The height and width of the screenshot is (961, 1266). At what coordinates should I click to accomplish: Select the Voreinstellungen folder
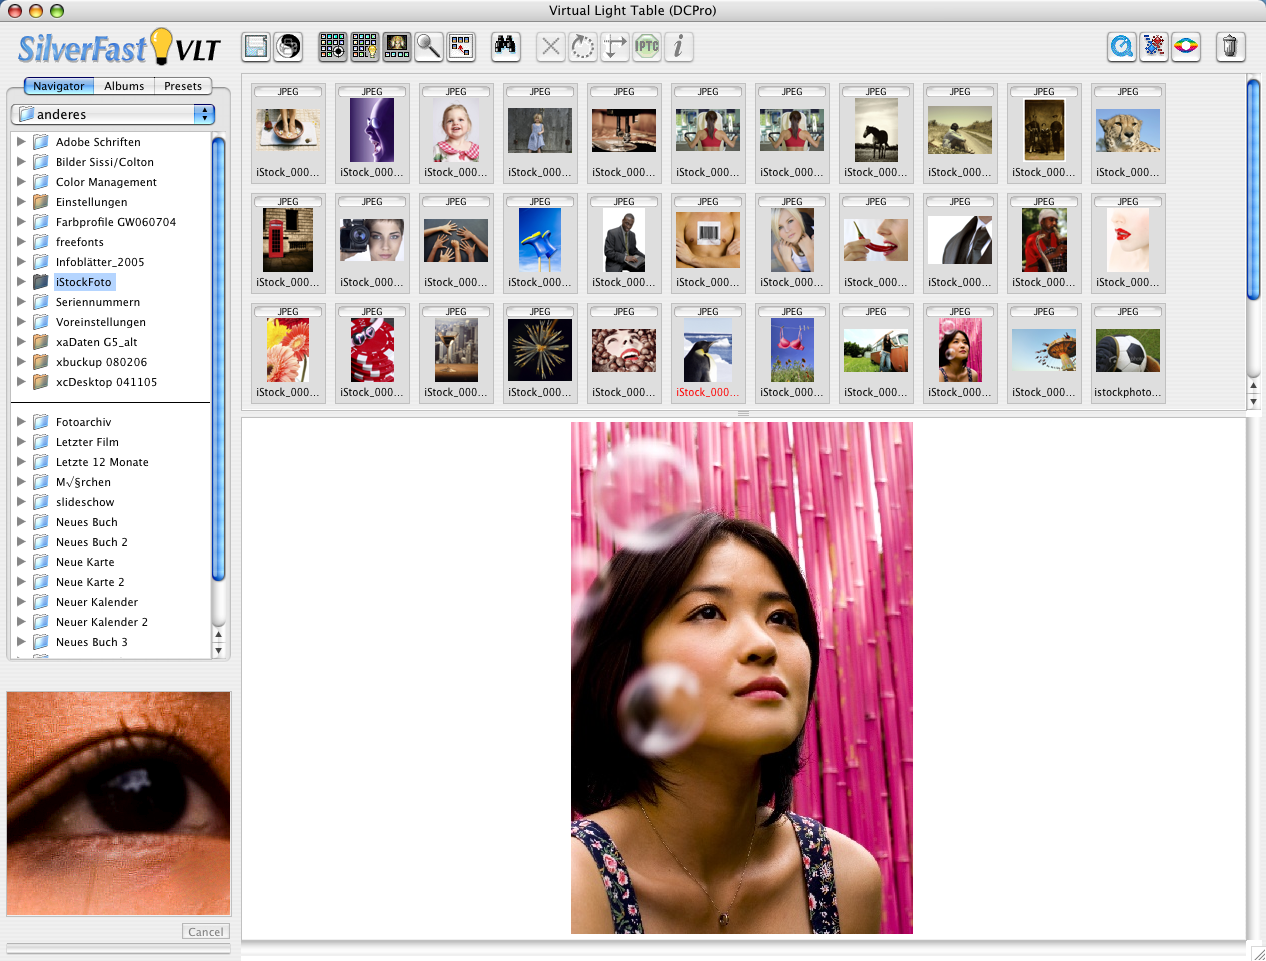point(101,322)
